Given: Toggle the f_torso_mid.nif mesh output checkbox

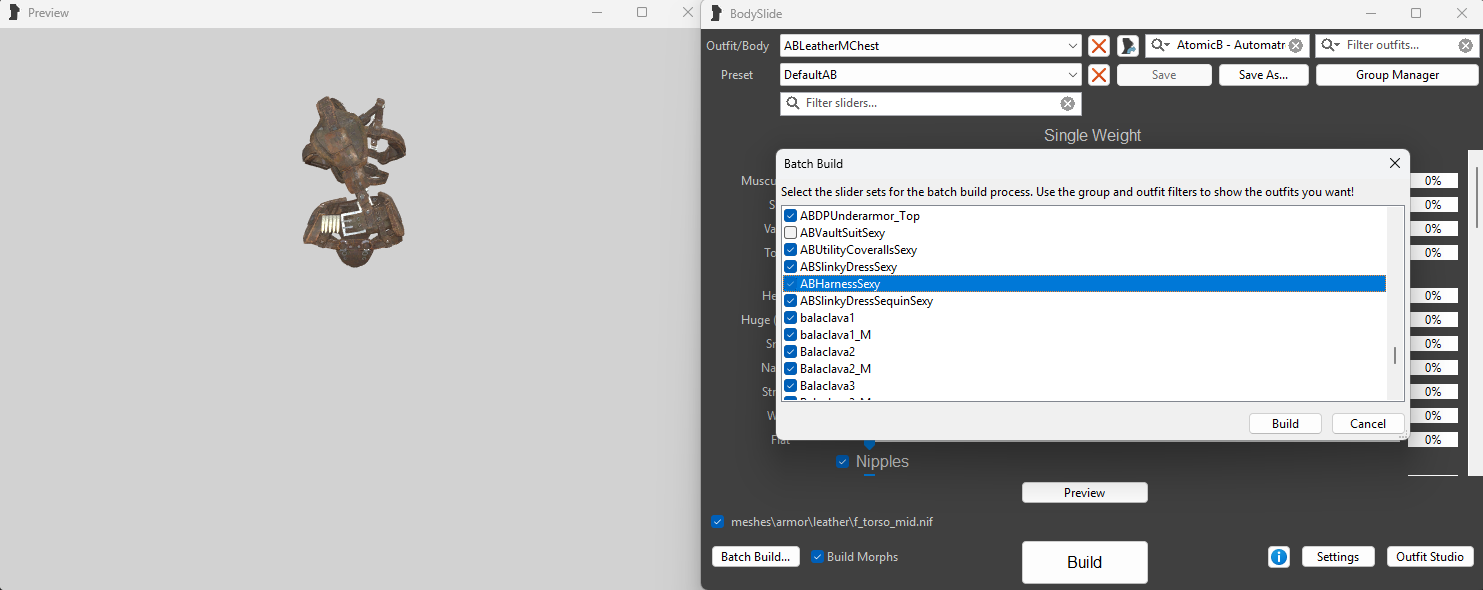Looking at the screenshot, I should (717, 522).
